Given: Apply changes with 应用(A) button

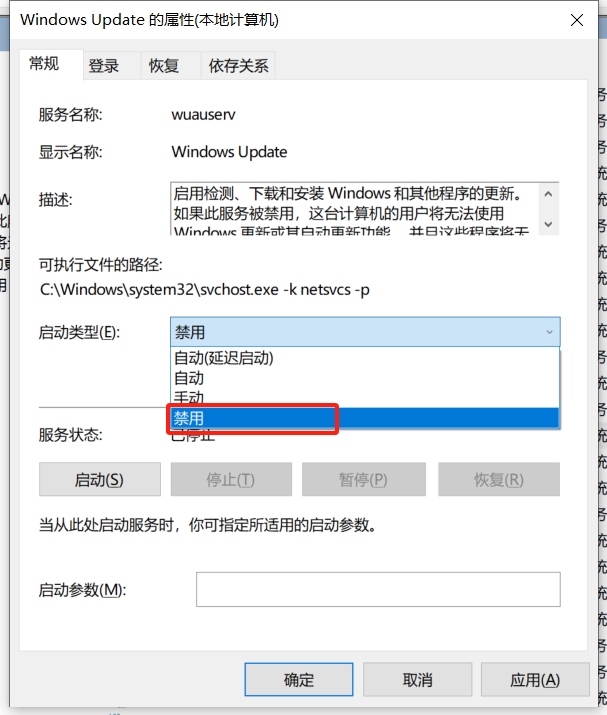Looking at the screenshot, I should pos(535,679).
